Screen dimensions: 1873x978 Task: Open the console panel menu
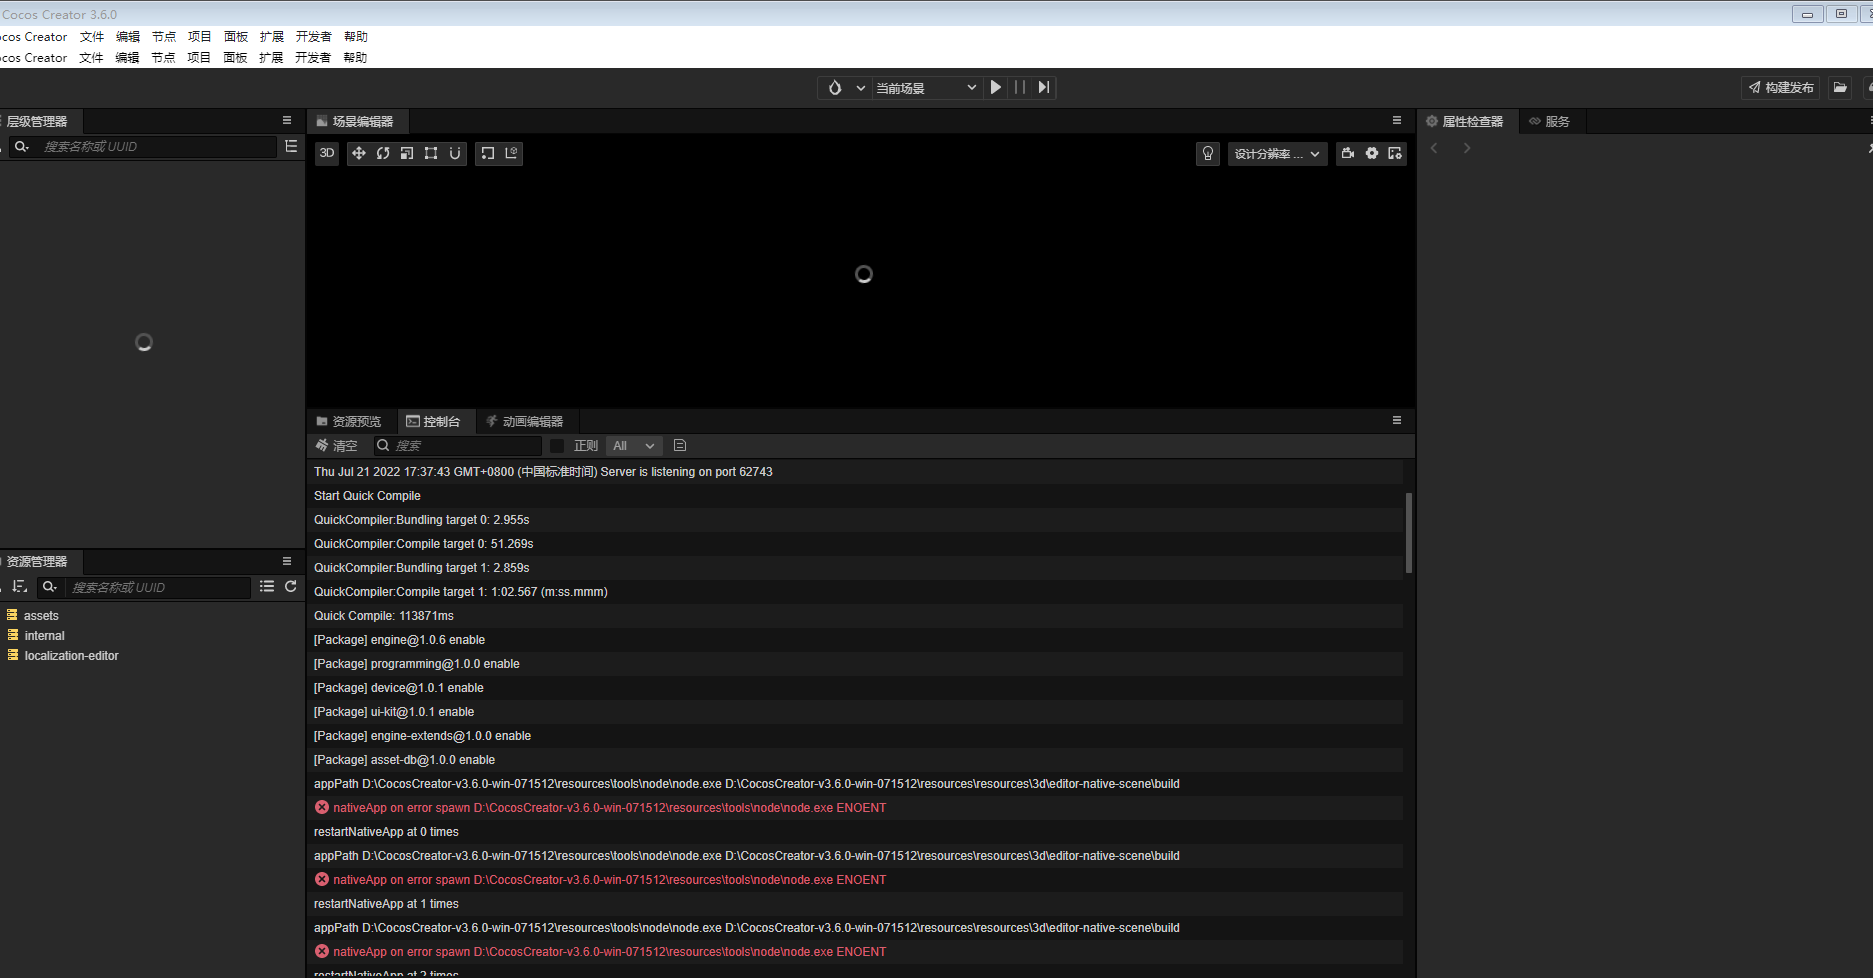point(1397,420)
